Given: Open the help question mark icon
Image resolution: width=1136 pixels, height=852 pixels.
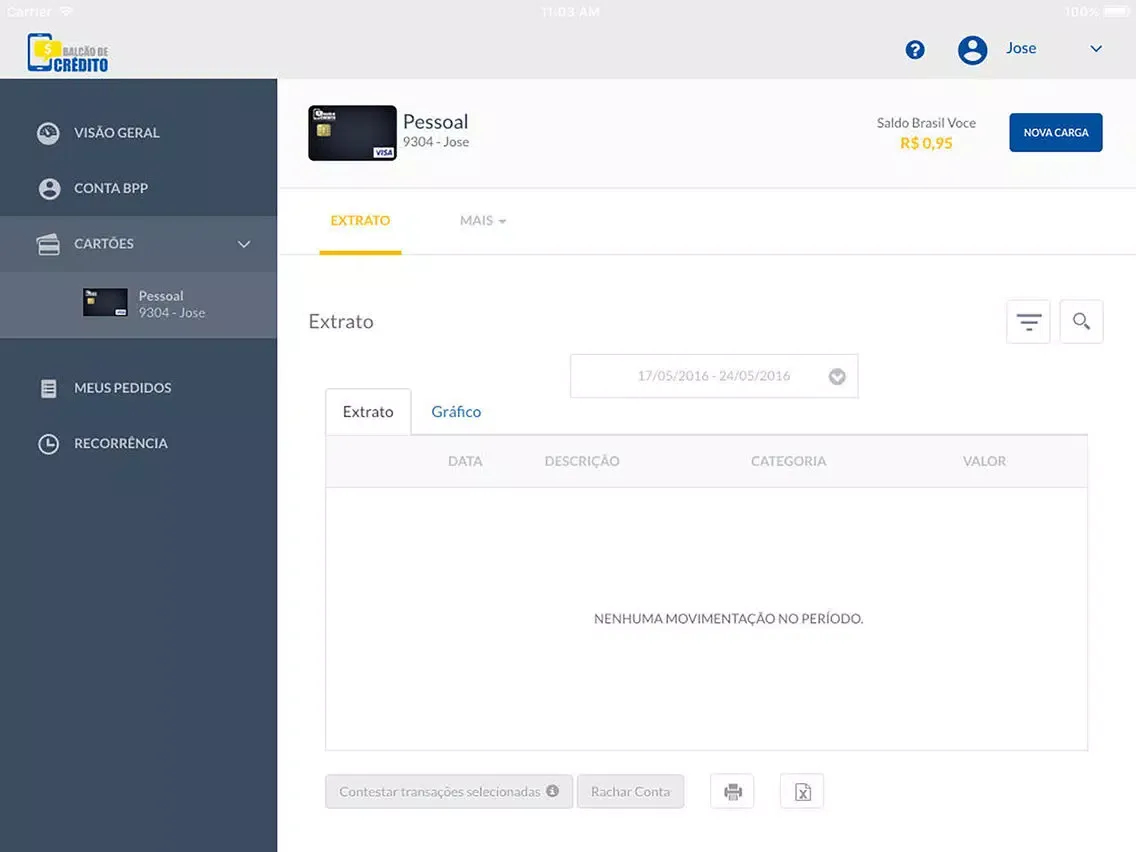Looking at the screenshot, I should pos(915,50).
